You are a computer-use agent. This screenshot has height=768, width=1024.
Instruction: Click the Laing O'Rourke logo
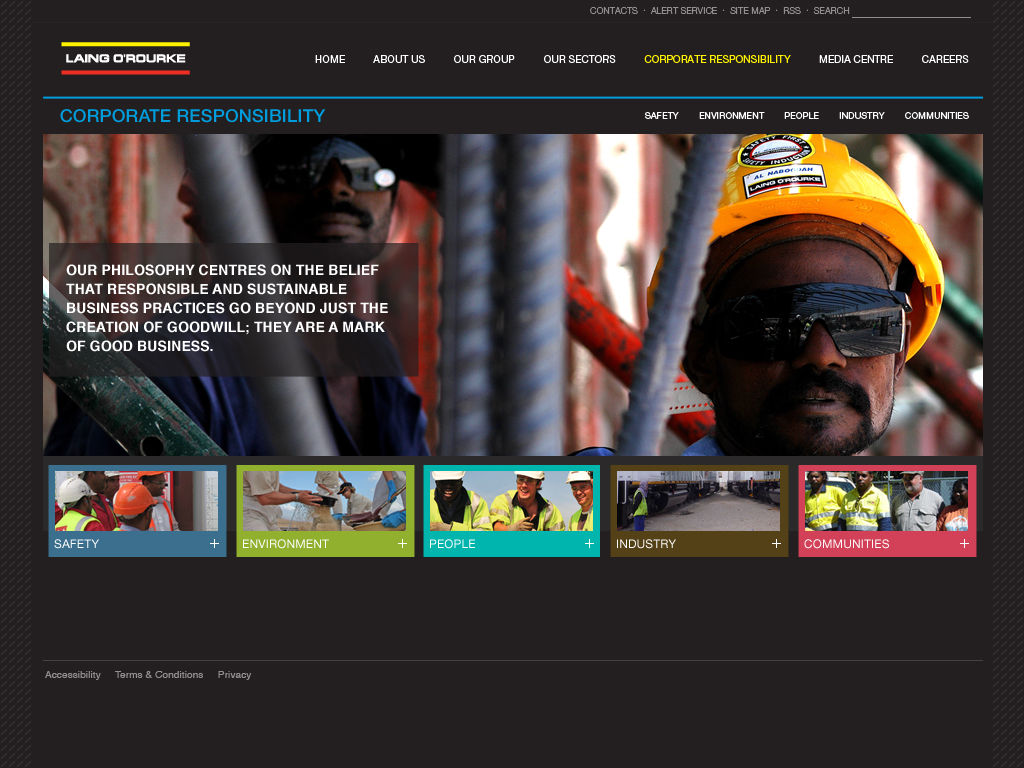coord(125,58)
